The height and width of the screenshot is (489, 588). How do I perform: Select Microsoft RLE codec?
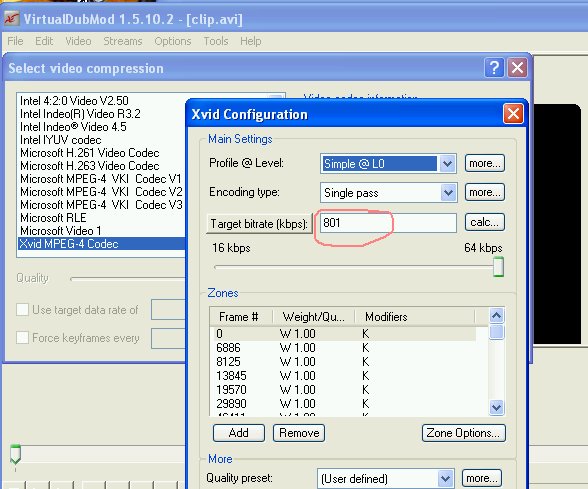(53, 218)
